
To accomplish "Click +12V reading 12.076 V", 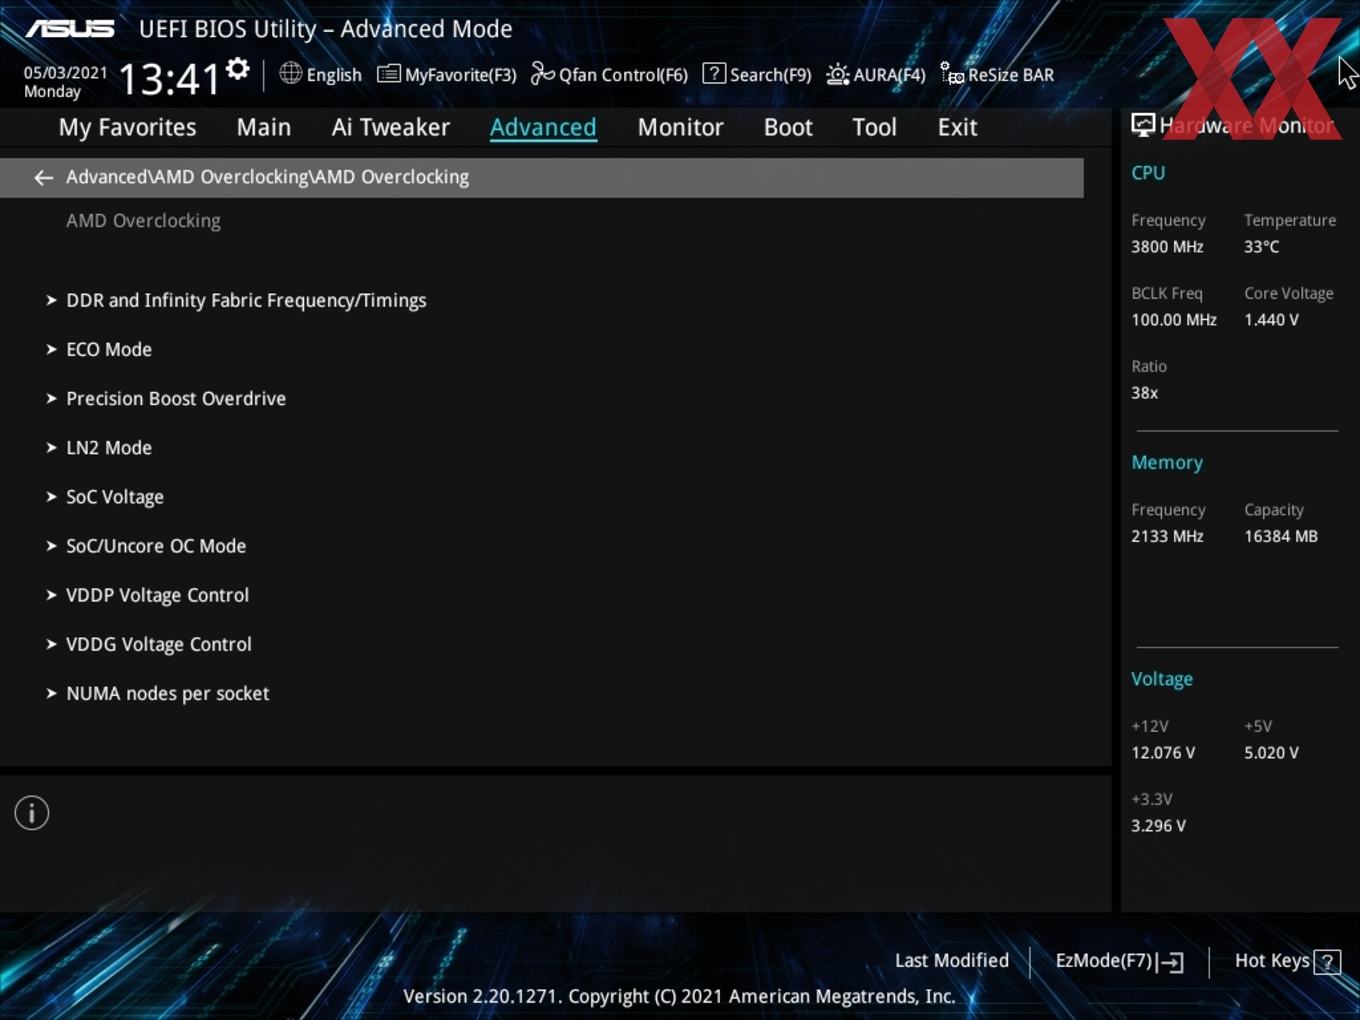I will tap(1163, 753).
